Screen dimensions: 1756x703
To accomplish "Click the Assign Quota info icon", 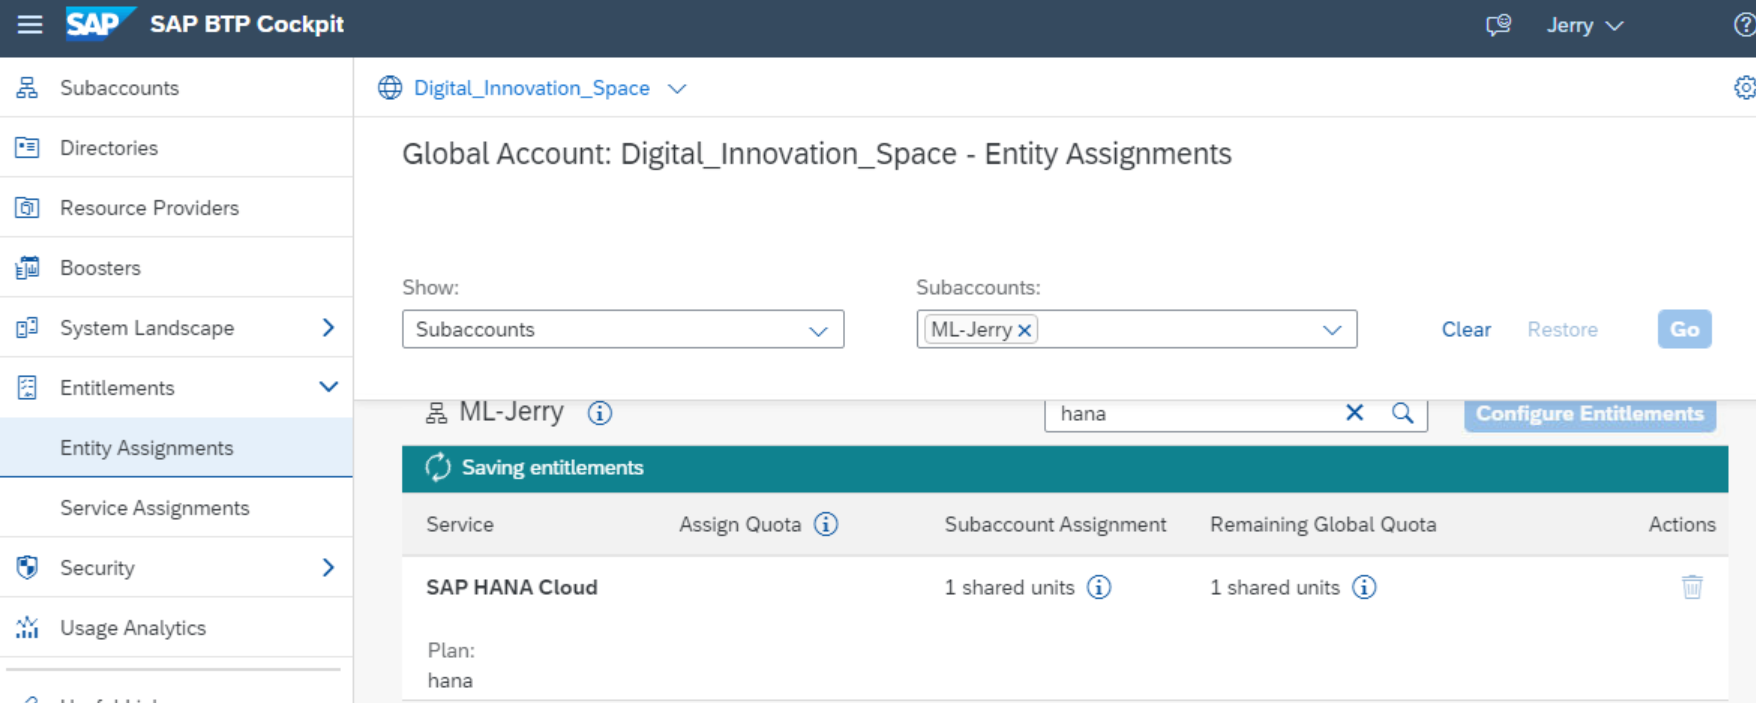I will 825,524.
